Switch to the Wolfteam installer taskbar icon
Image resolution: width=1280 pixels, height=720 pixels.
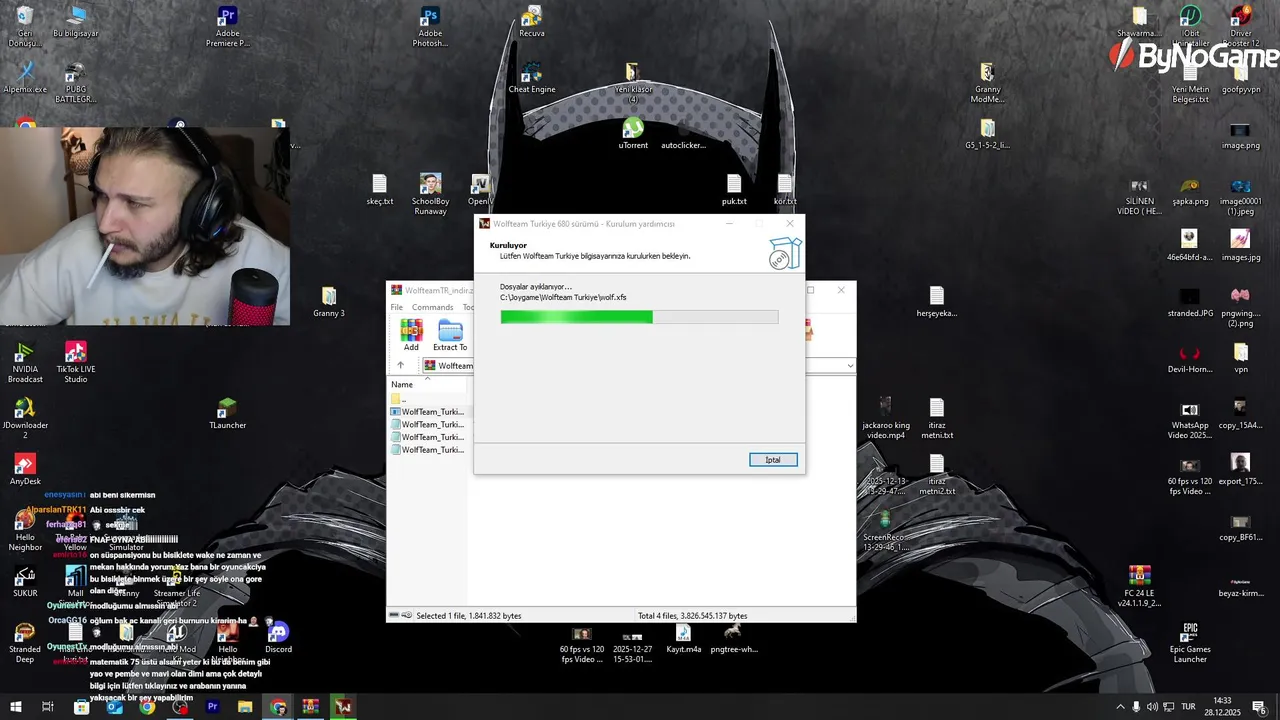pos(344,707)
